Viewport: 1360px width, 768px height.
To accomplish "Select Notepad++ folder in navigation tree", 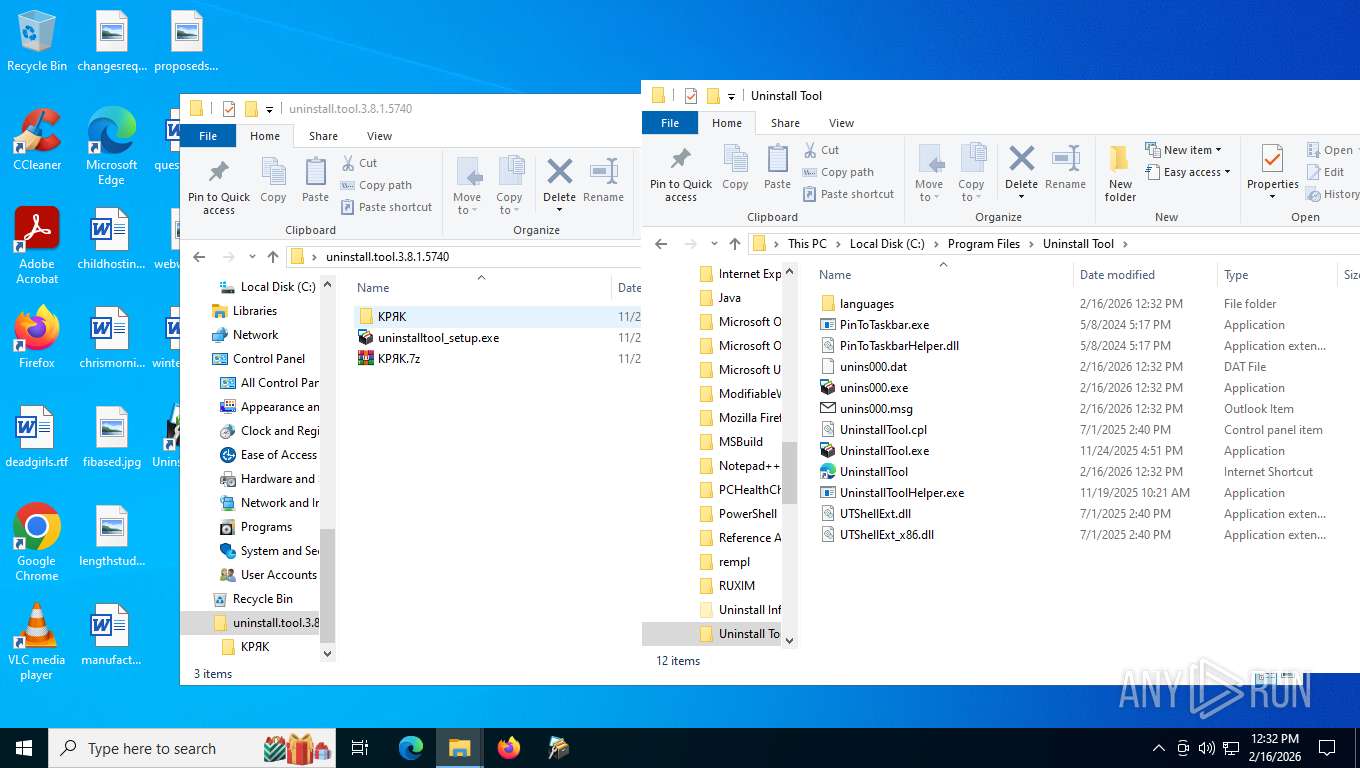I will 738,466.
